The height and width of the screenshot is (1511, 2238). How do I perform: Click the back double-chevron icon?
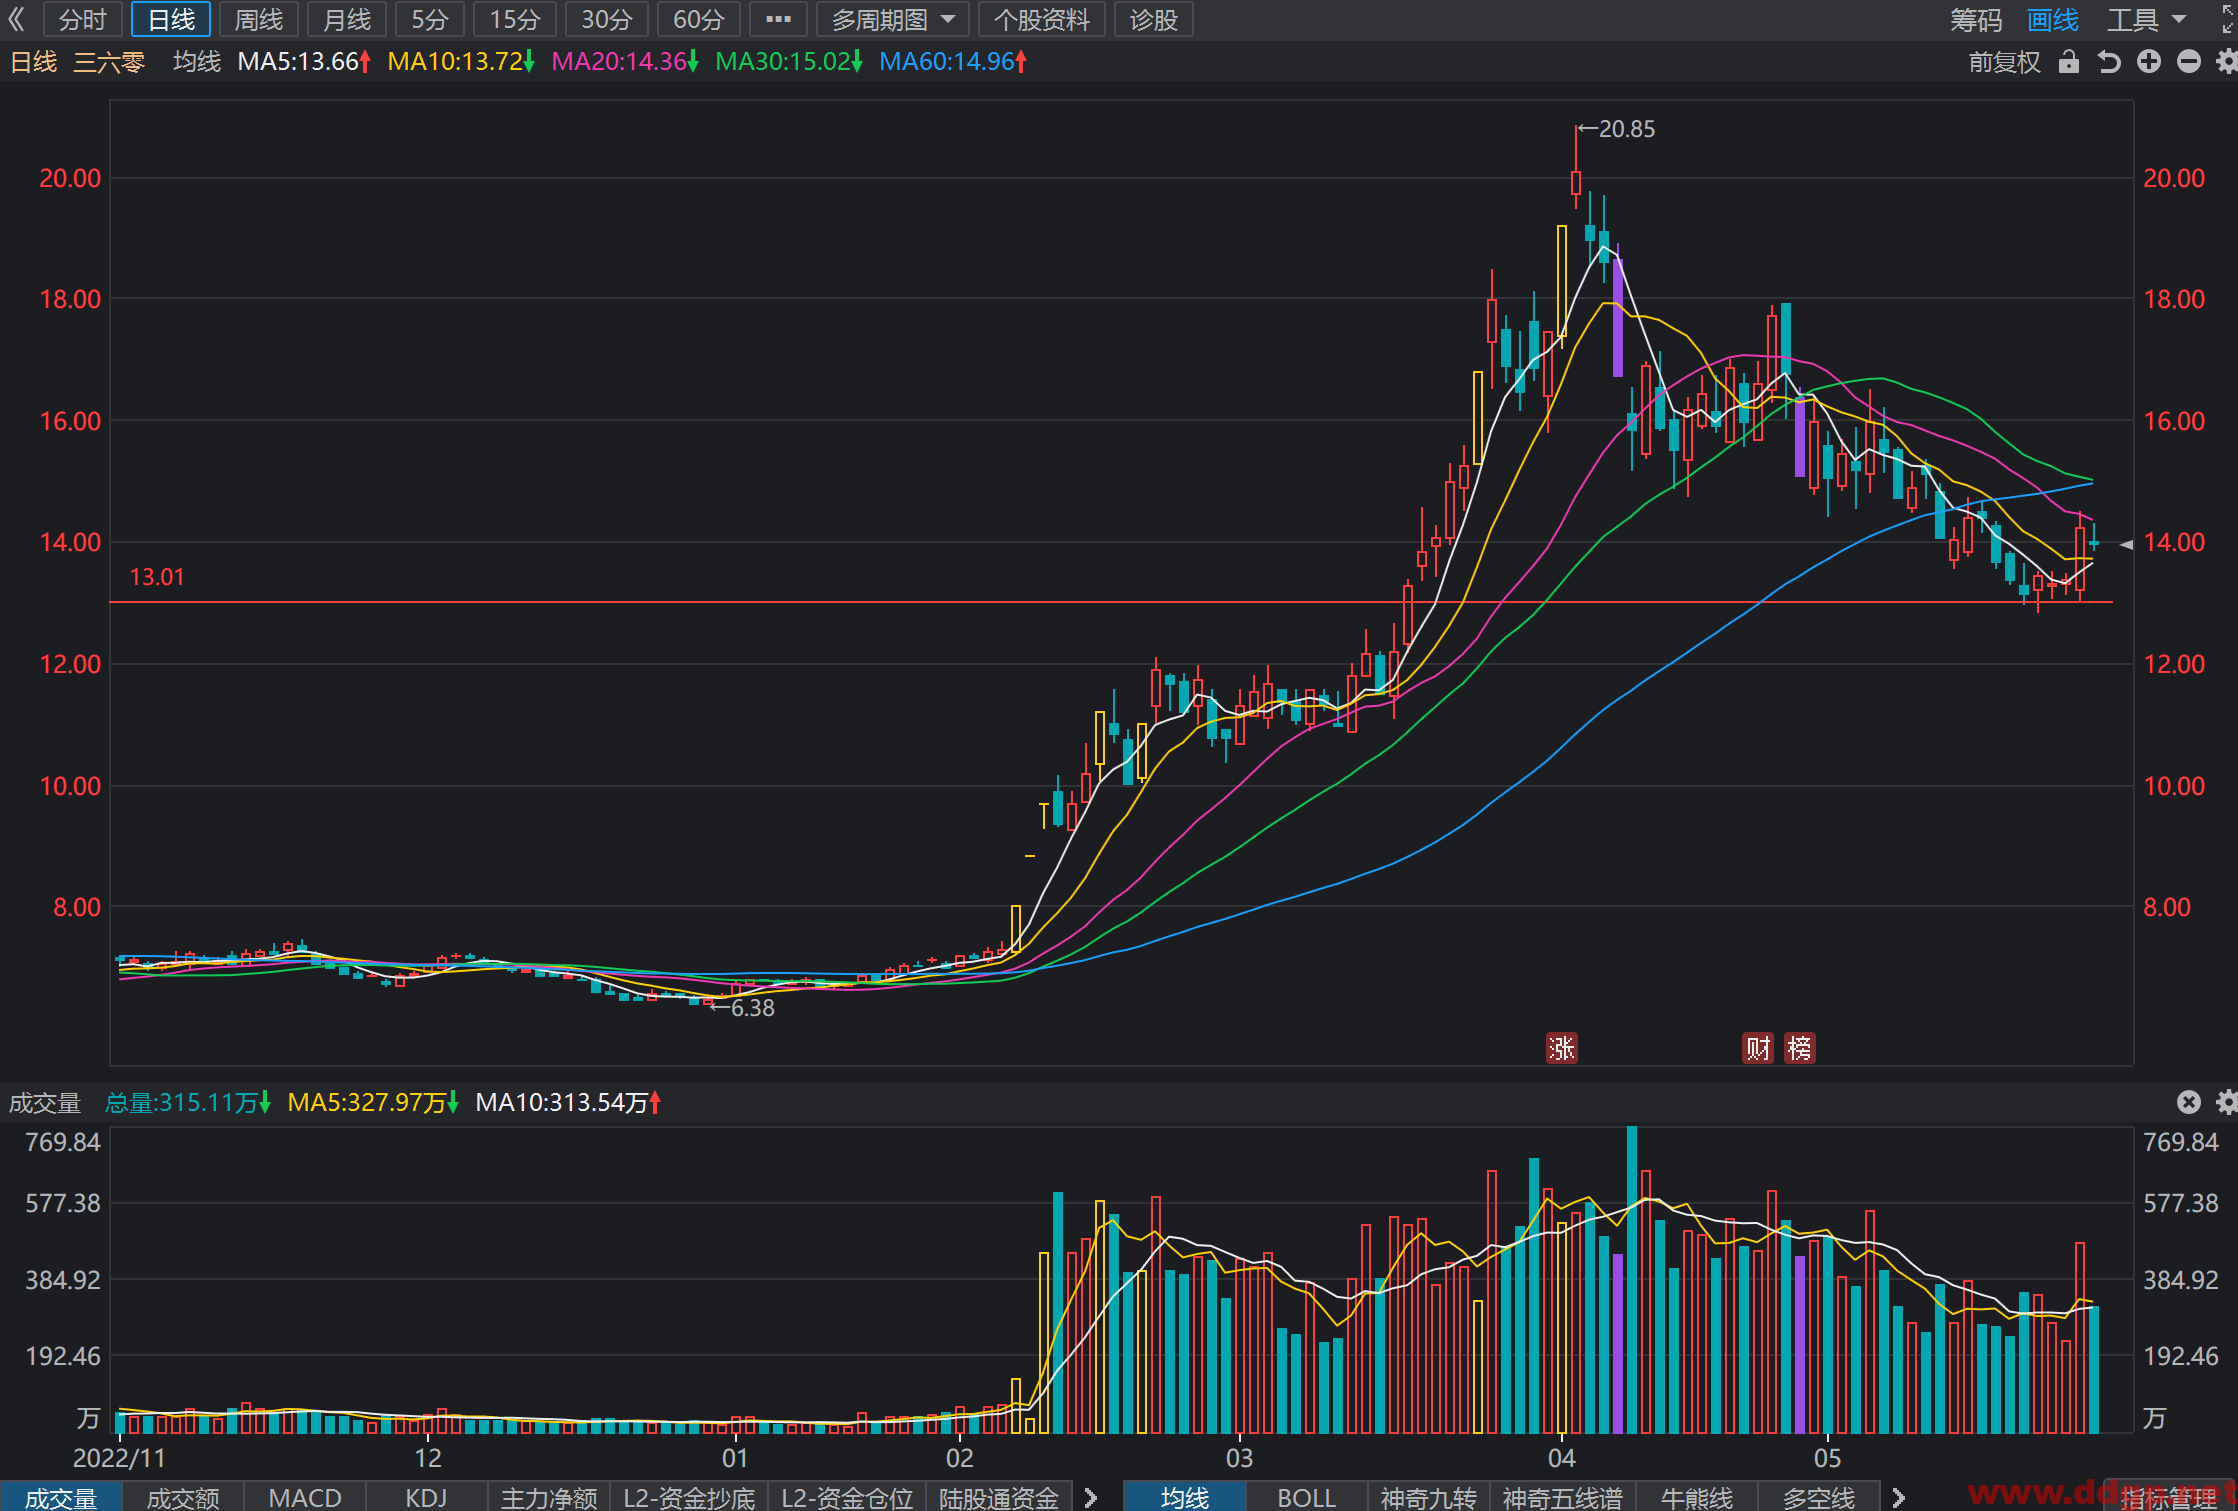(16, 19)
